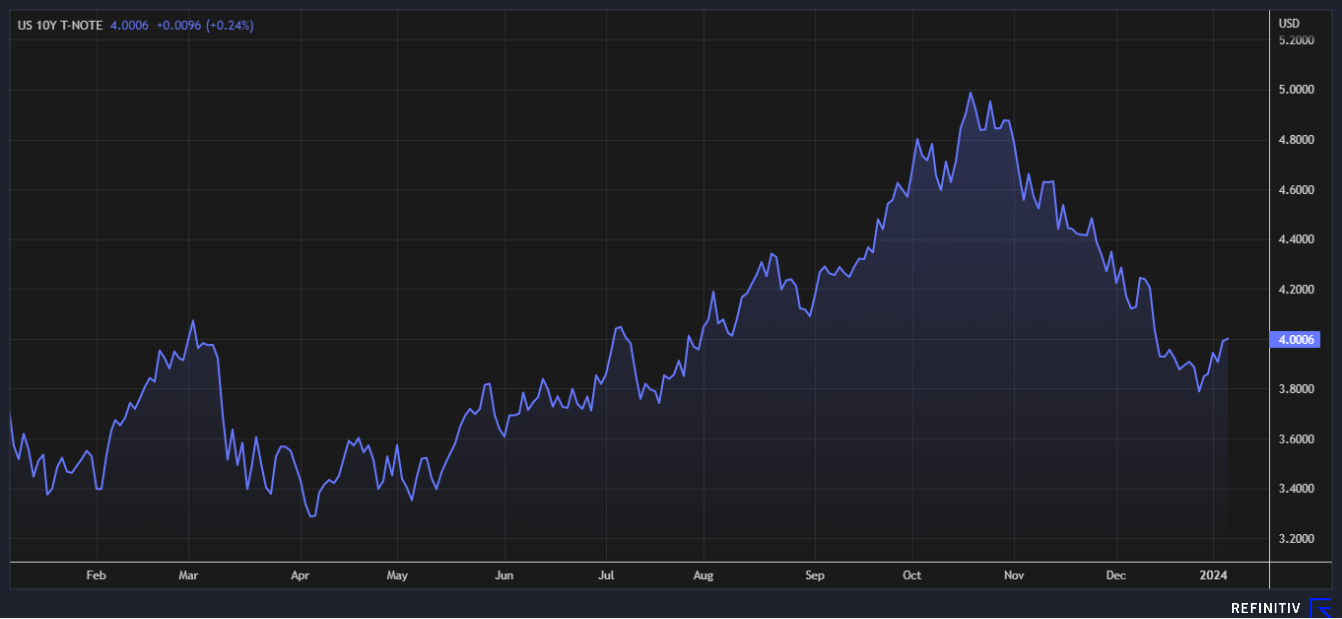This screenshot has height=619, width=1342.
Task: Click the current value 4.0006 in header
Action: (129, 25)
